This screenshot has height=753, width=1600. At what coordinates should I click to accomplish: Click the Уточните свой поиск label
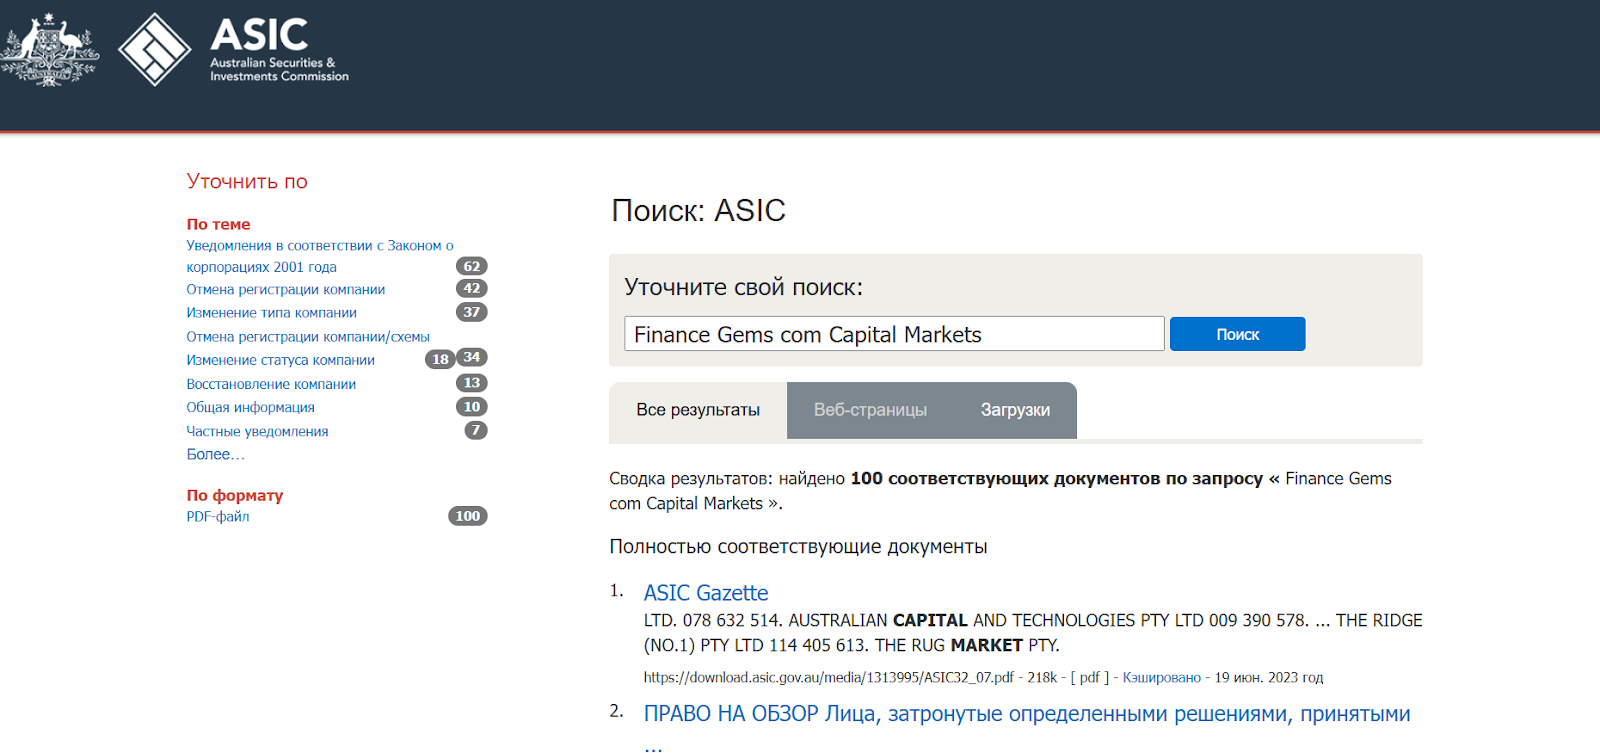pos(744,287)
